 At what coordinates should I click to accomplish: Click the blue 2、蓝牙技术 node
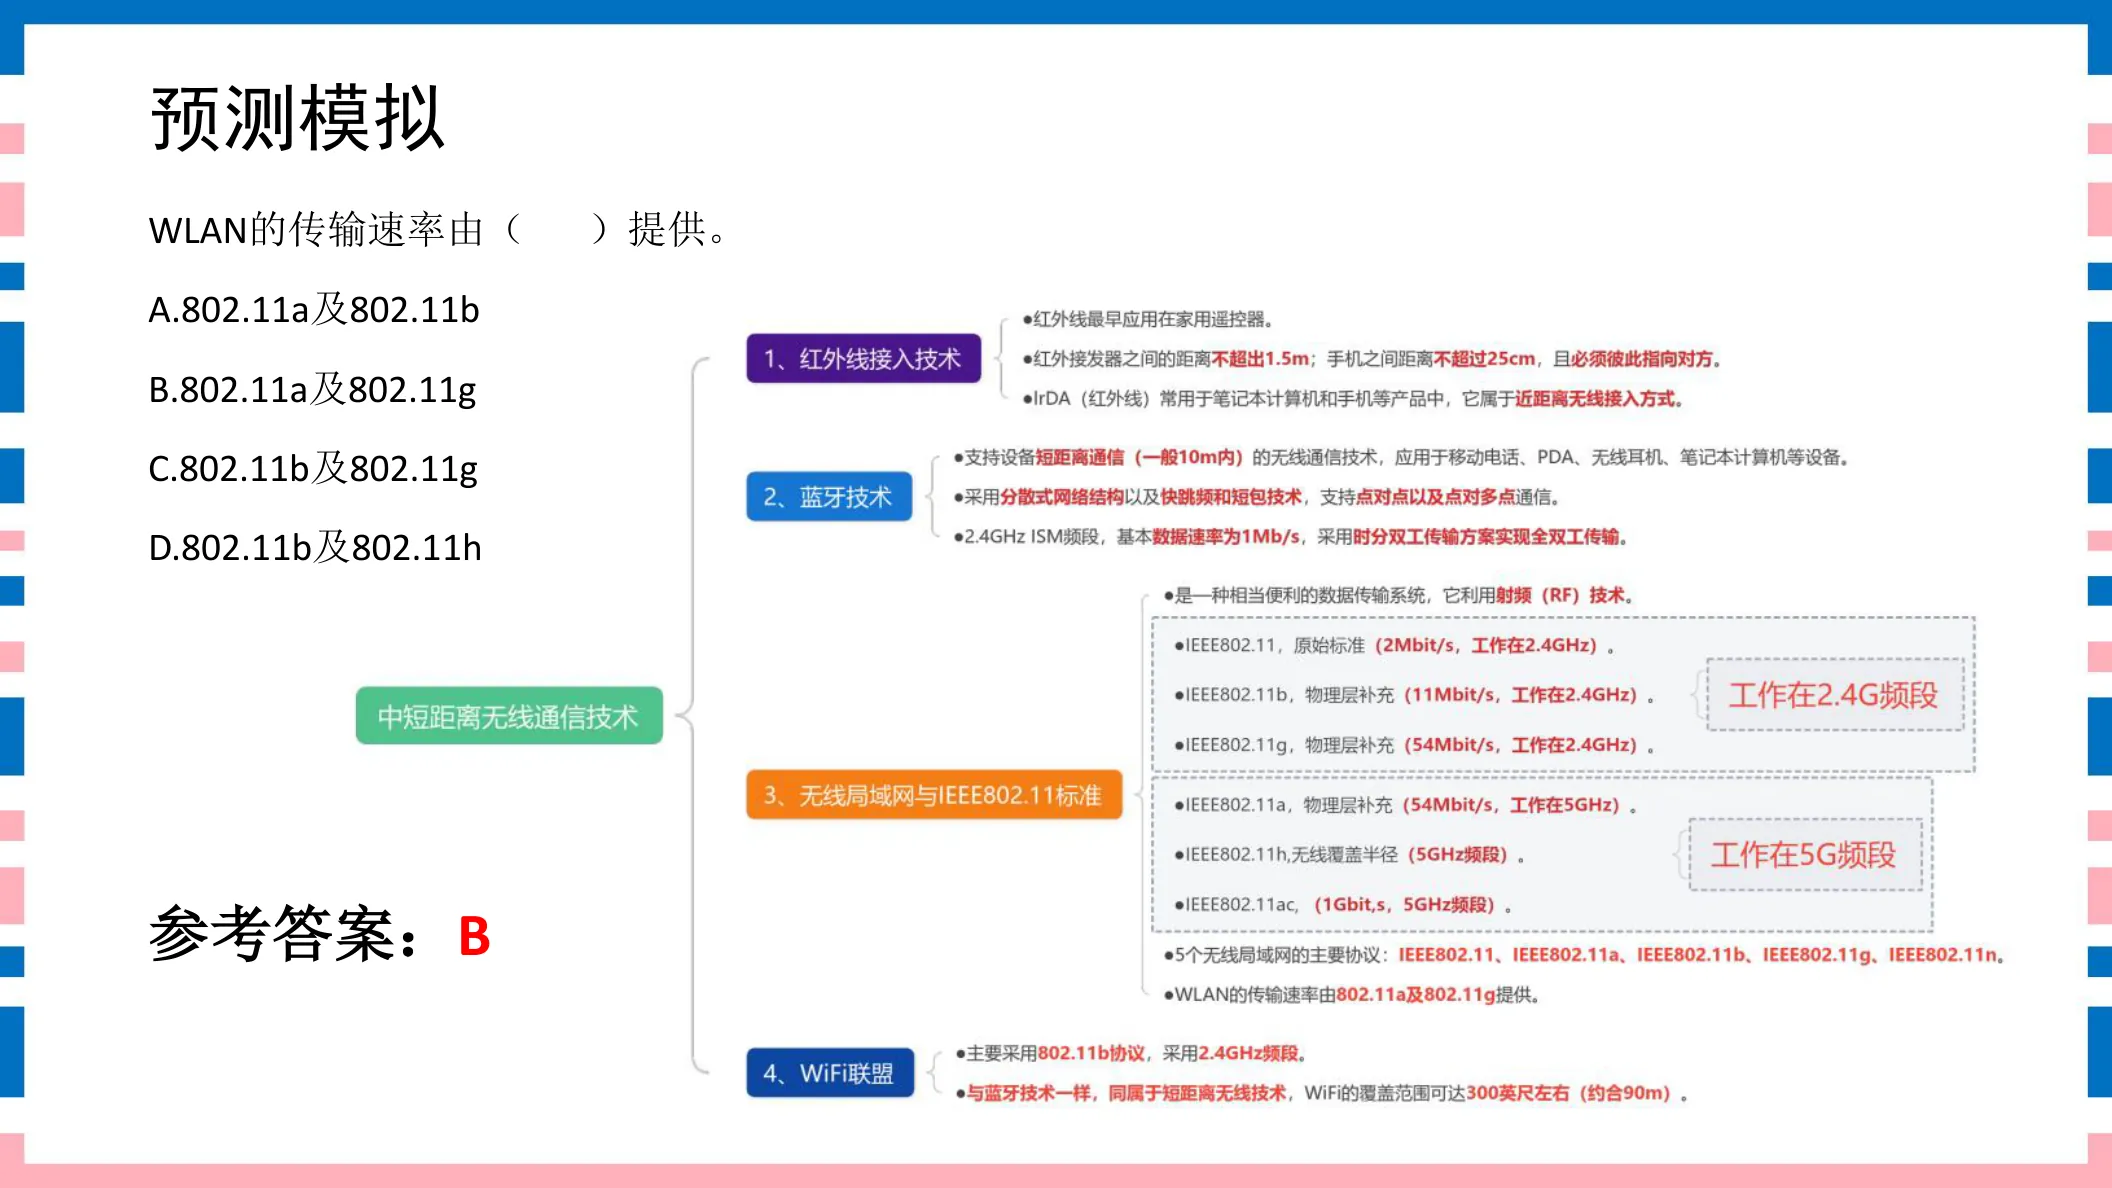coord(829,497)
